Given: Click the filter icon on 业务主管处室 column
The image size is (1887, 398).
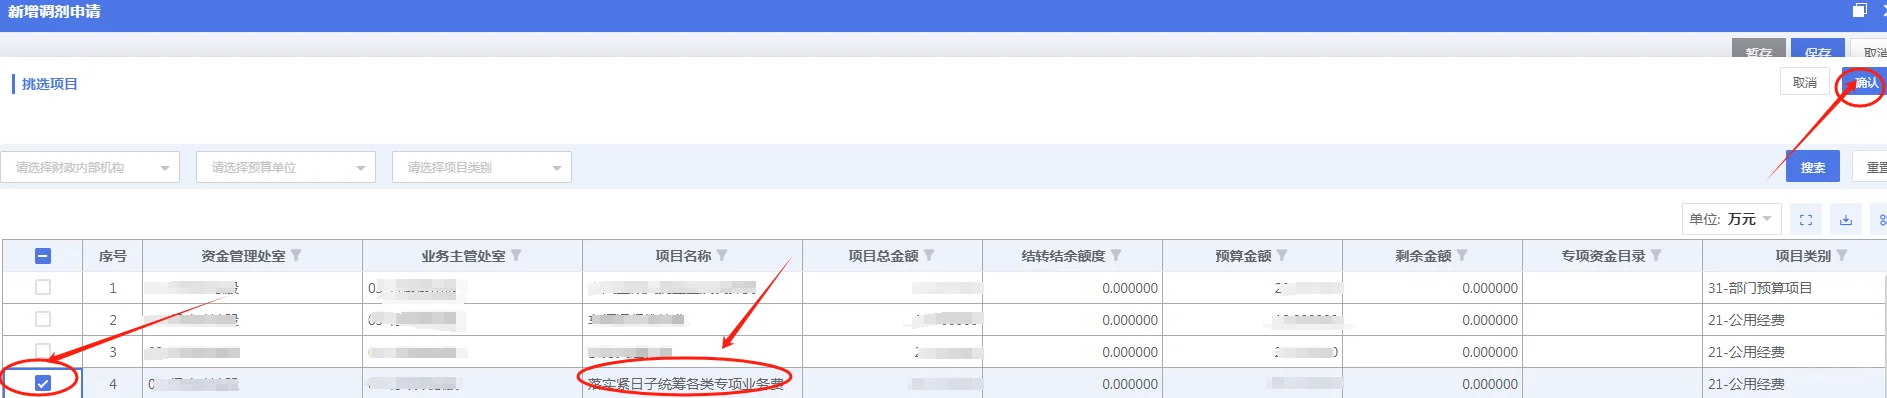Looking at the screenshot, I should (x=516, y=256).
